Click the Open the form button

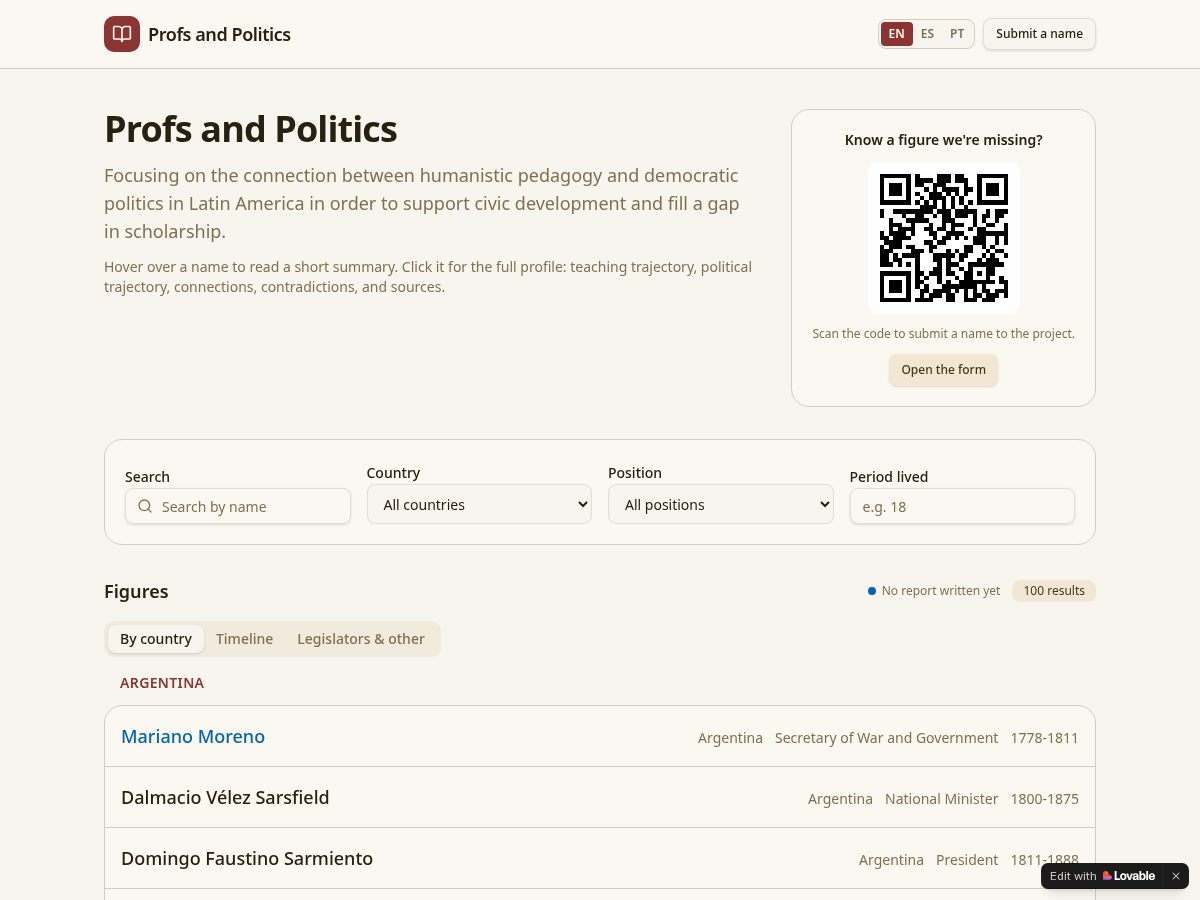pos(943,370)
